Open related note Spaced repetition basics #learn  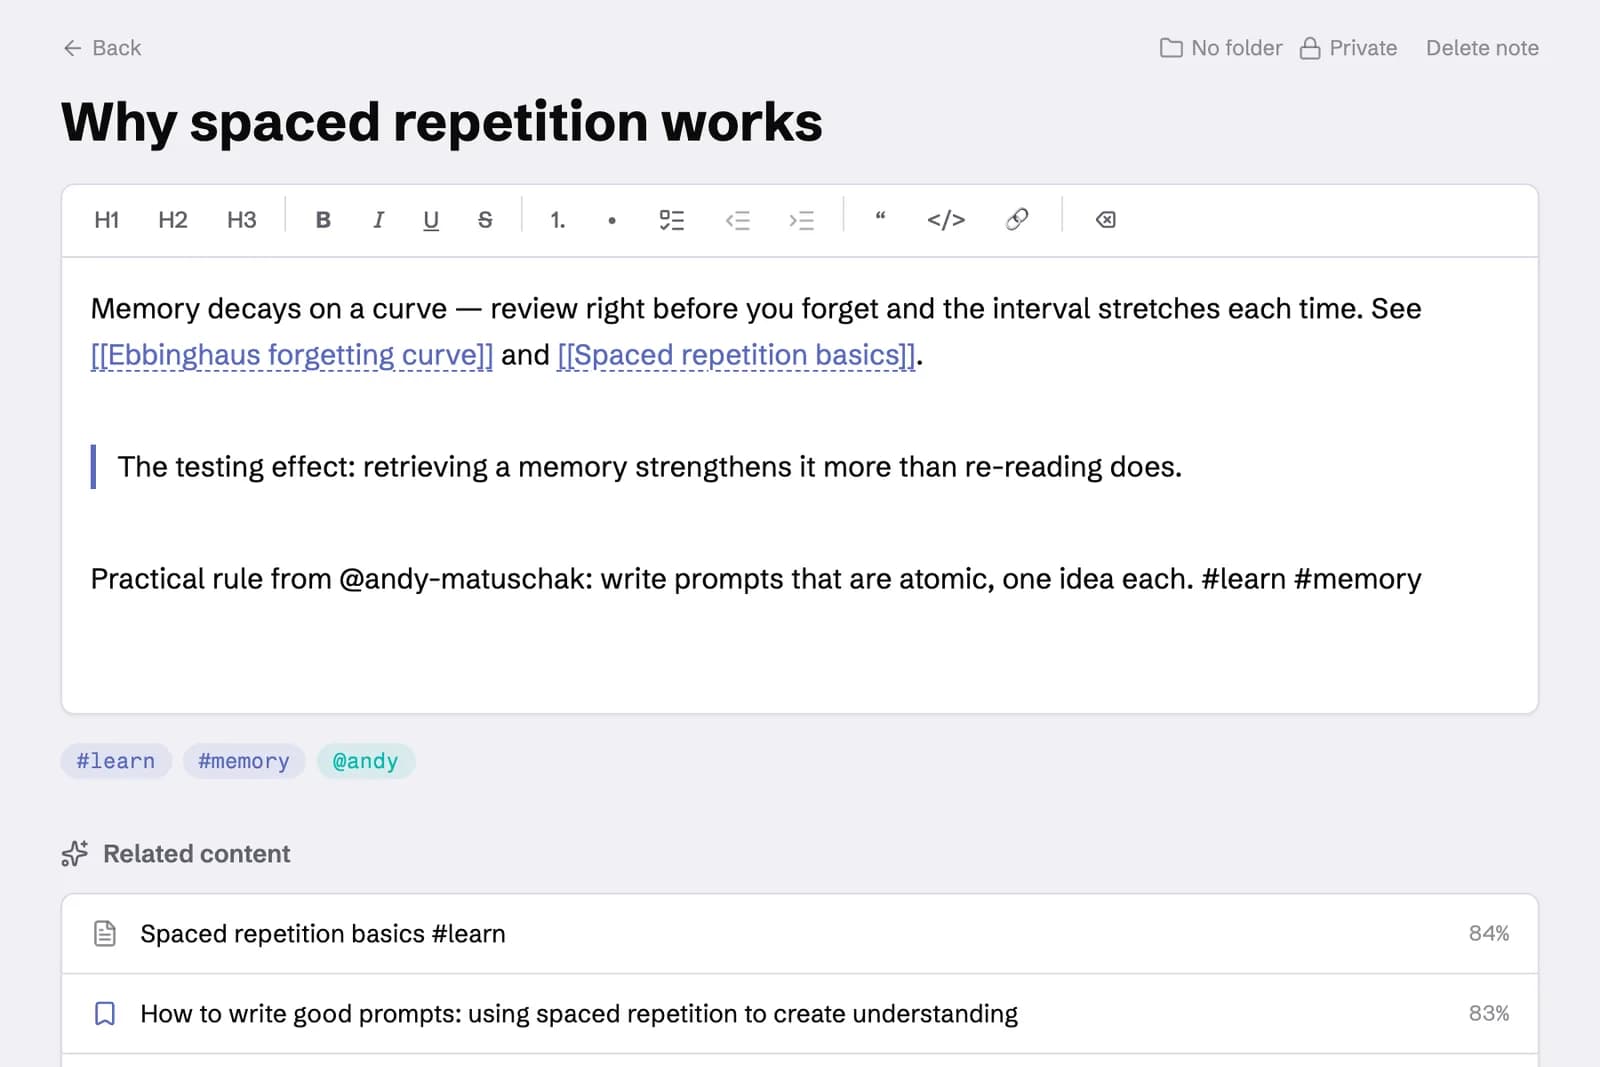tap(800, 934)
